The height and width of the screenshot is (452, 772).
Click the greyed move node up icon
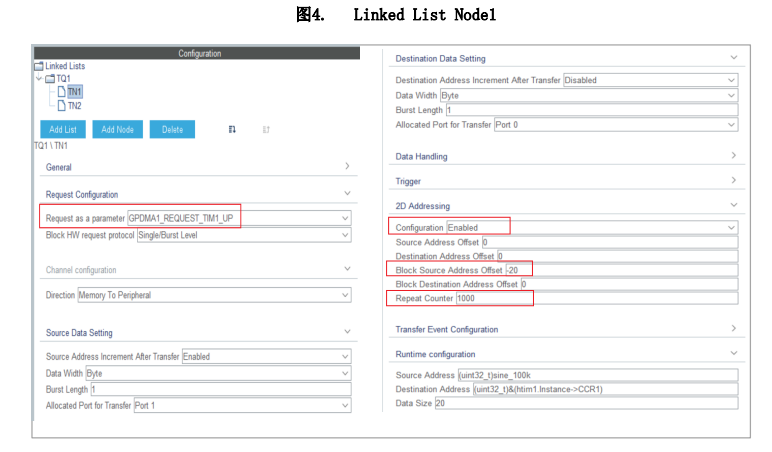pyautogui.click(x=266, y=129)
